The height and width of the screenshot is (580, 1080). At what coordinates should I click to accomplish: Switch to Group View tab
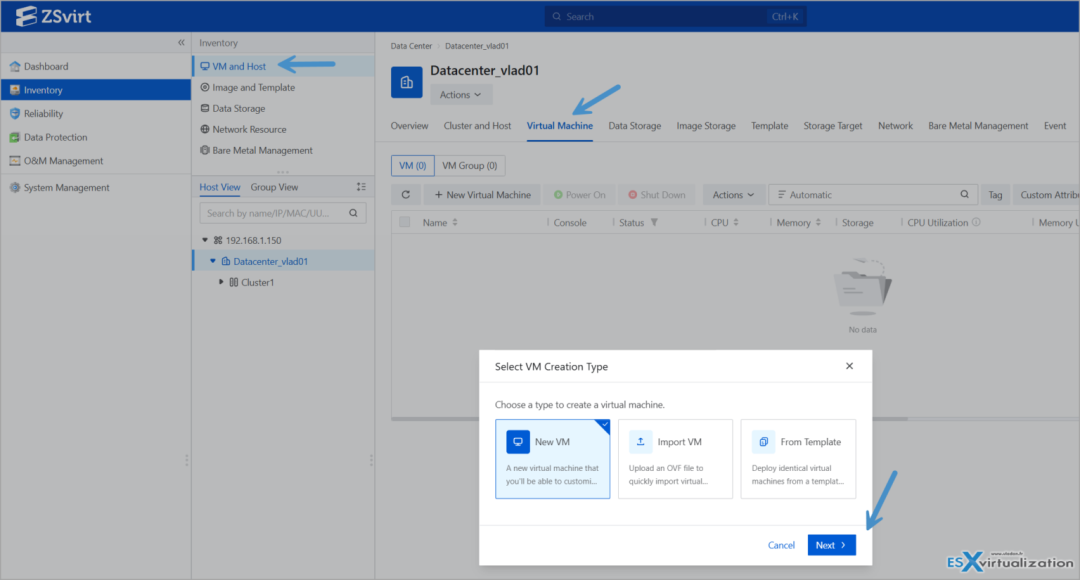coord(274,187)
